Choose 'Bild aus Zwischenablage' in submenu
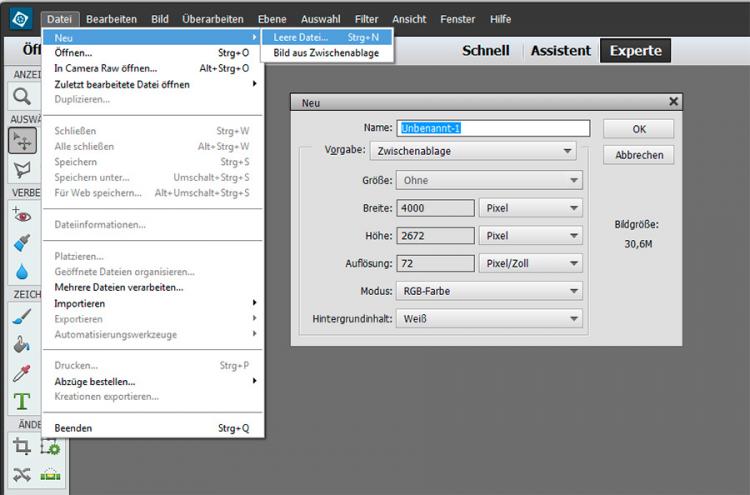The image size is (750, 495). coord(326,53)
